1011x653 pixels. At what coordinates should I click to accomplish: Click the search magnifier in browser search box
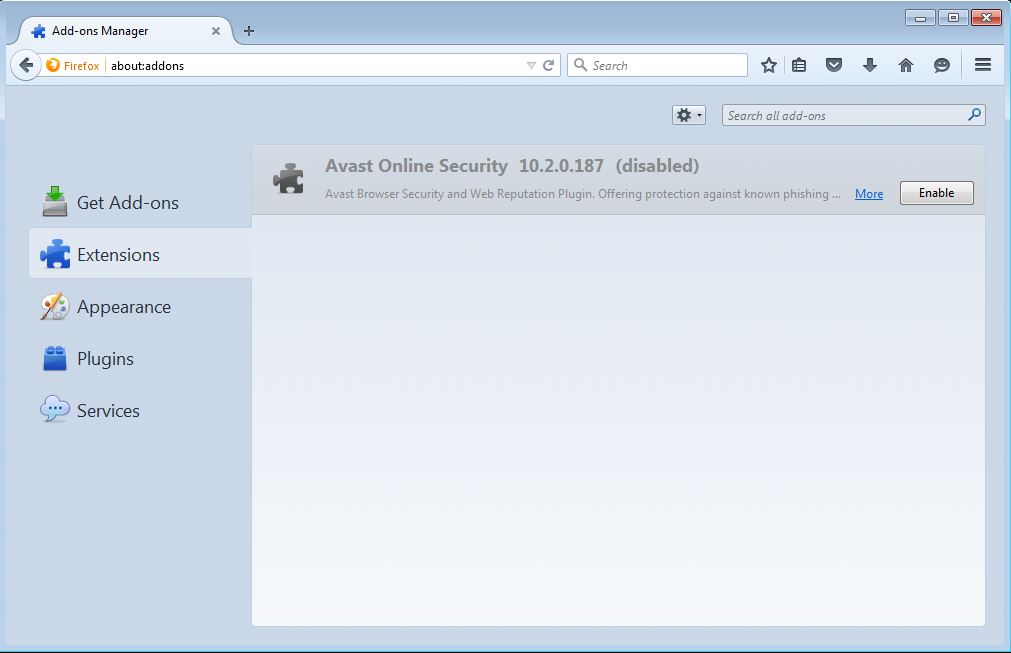[x=580, y=65]
